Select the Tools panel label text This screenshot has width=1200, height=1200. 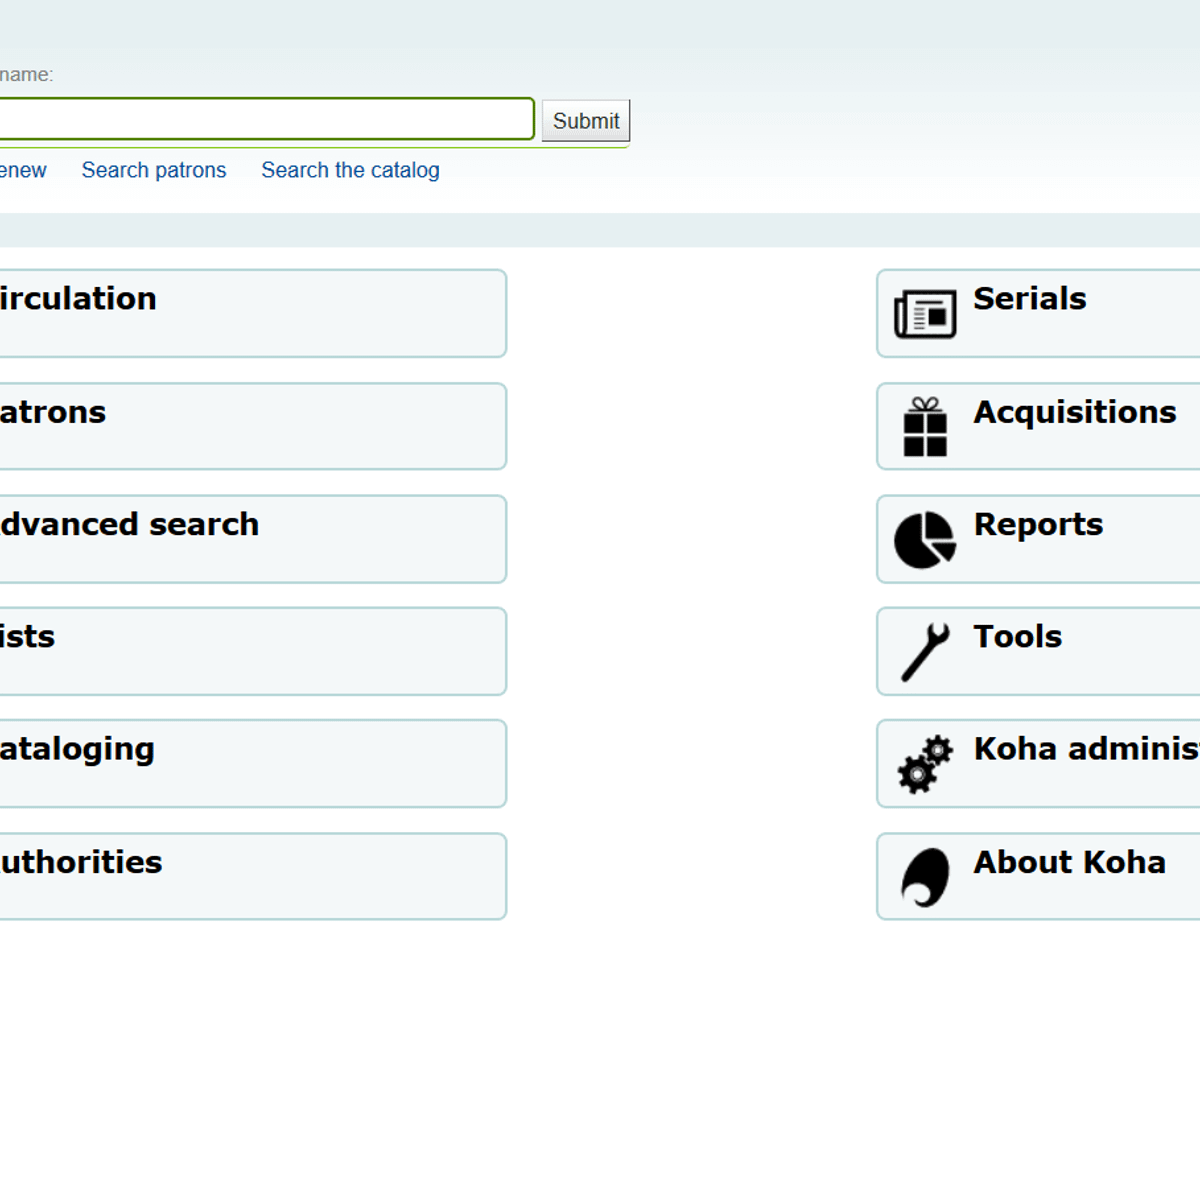(x=1017, y=636)
